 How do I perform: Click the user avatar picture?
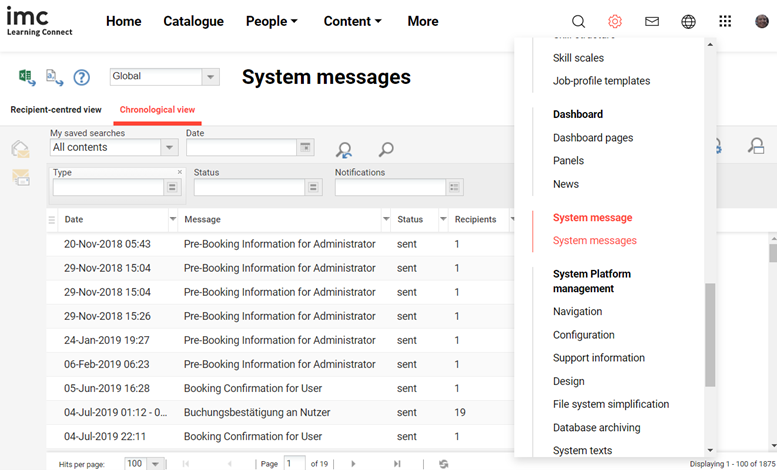pyautogui.click(x=762, y=21)
